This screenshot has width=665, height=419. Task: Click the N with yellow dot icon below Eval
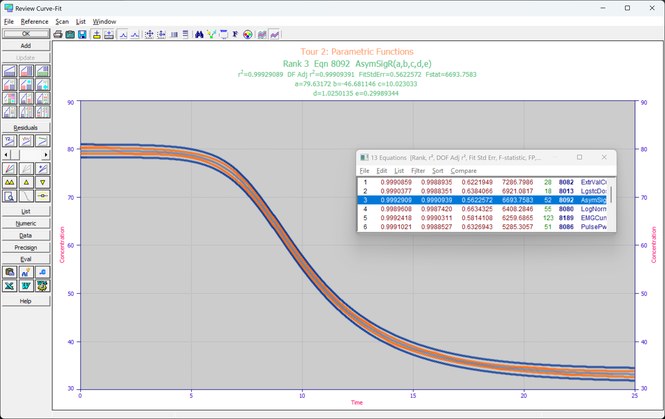click(26, 272)
